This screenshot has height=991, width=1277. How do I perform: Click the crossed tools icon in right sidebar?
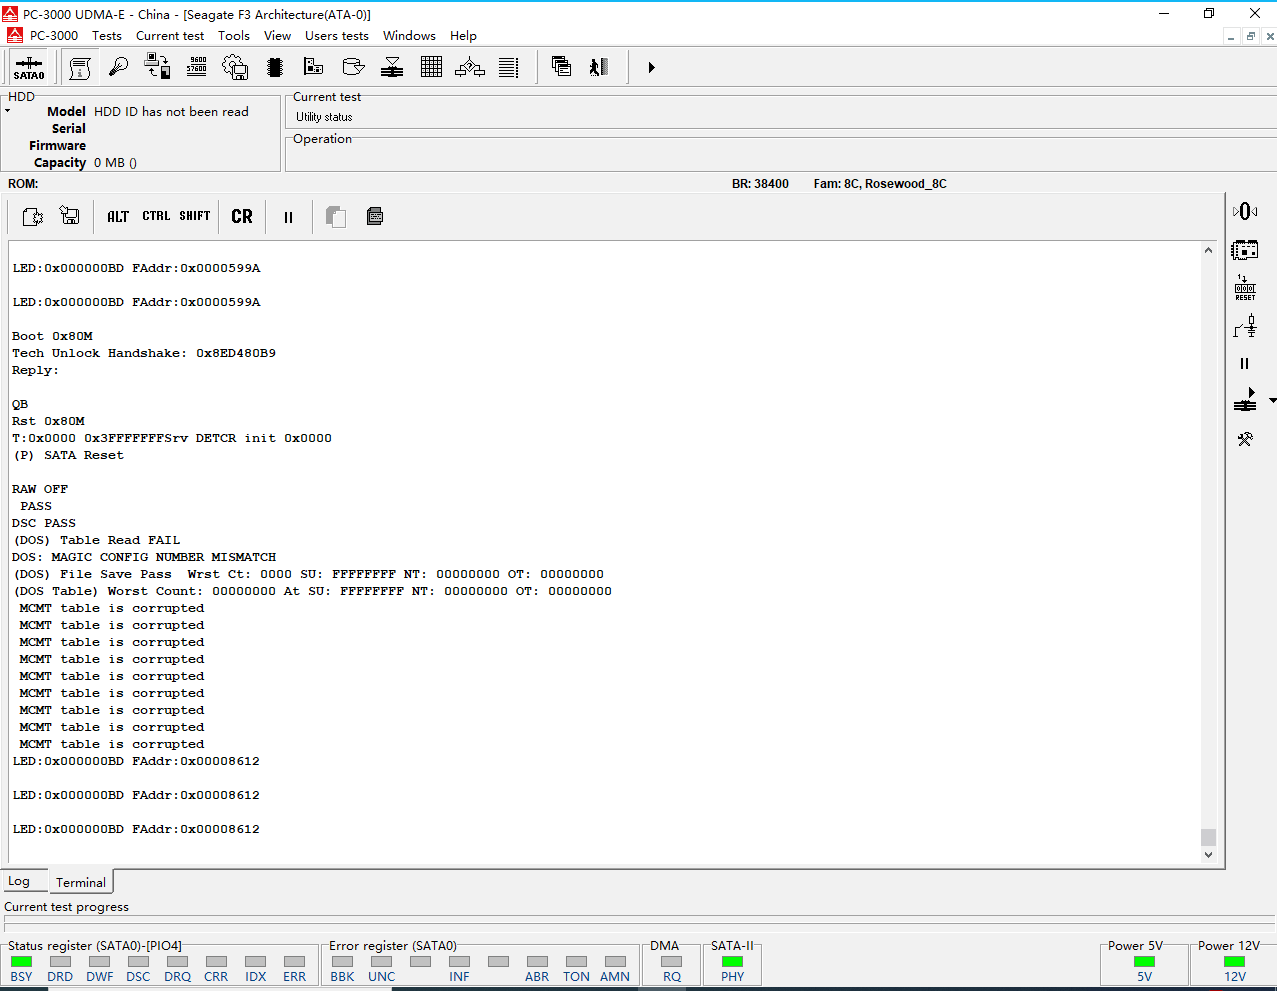(1245, 439)
